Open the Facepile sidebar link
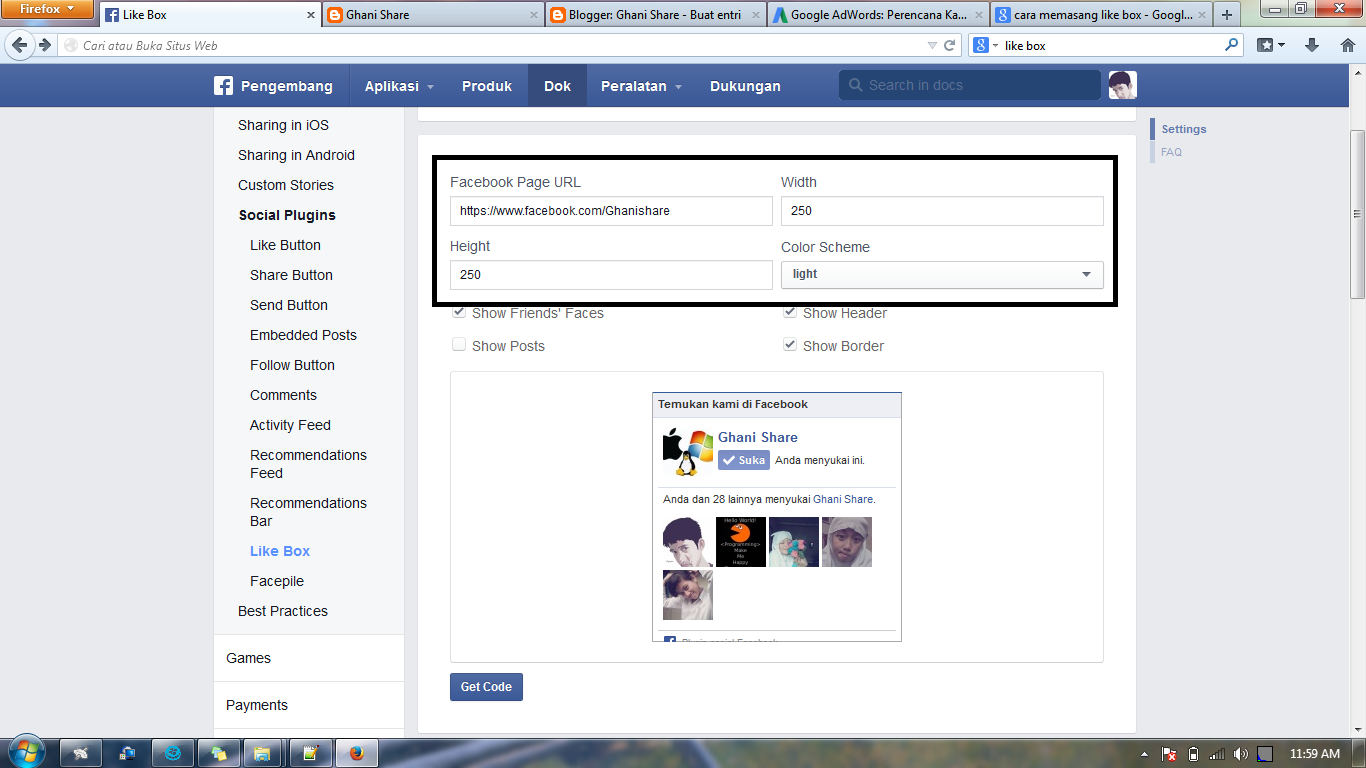 click(277, 581)
